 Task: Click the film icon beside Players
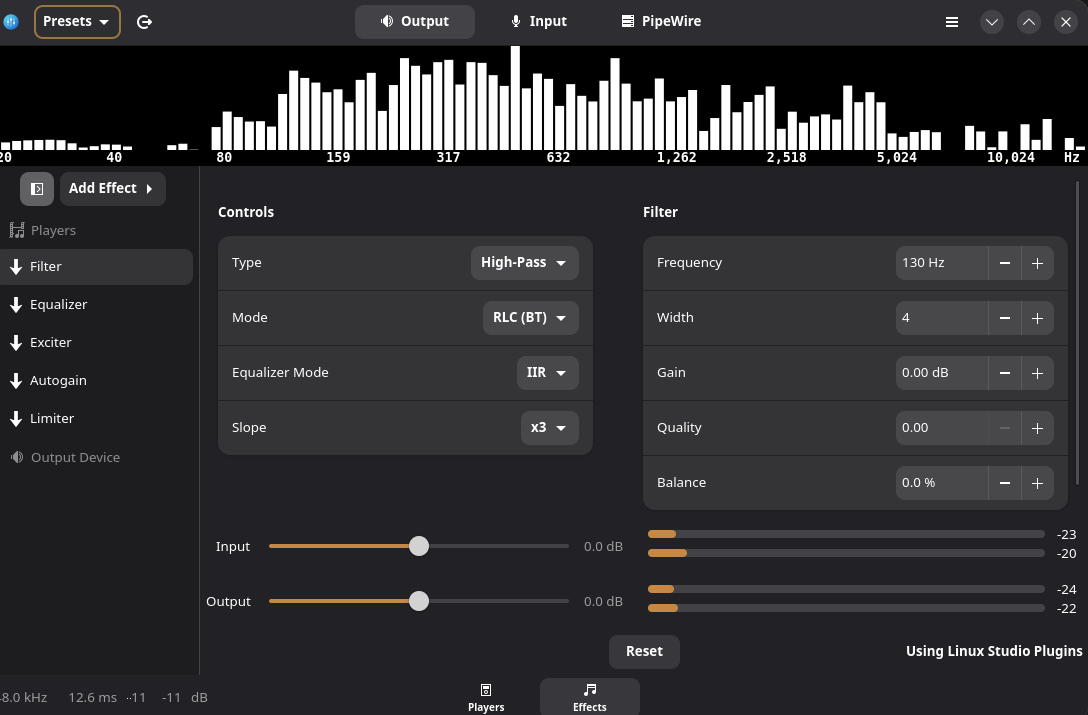(x=17, y=230)
